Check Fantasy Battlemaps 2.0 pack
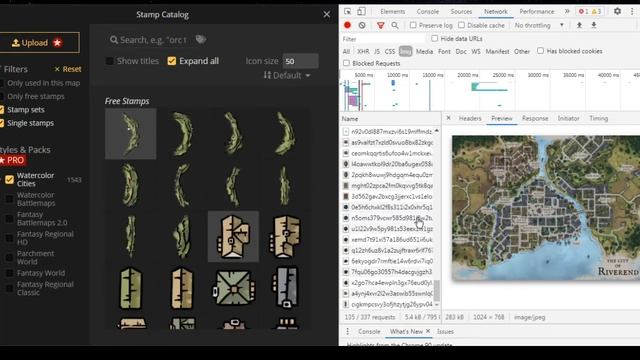 click(9, 219)
